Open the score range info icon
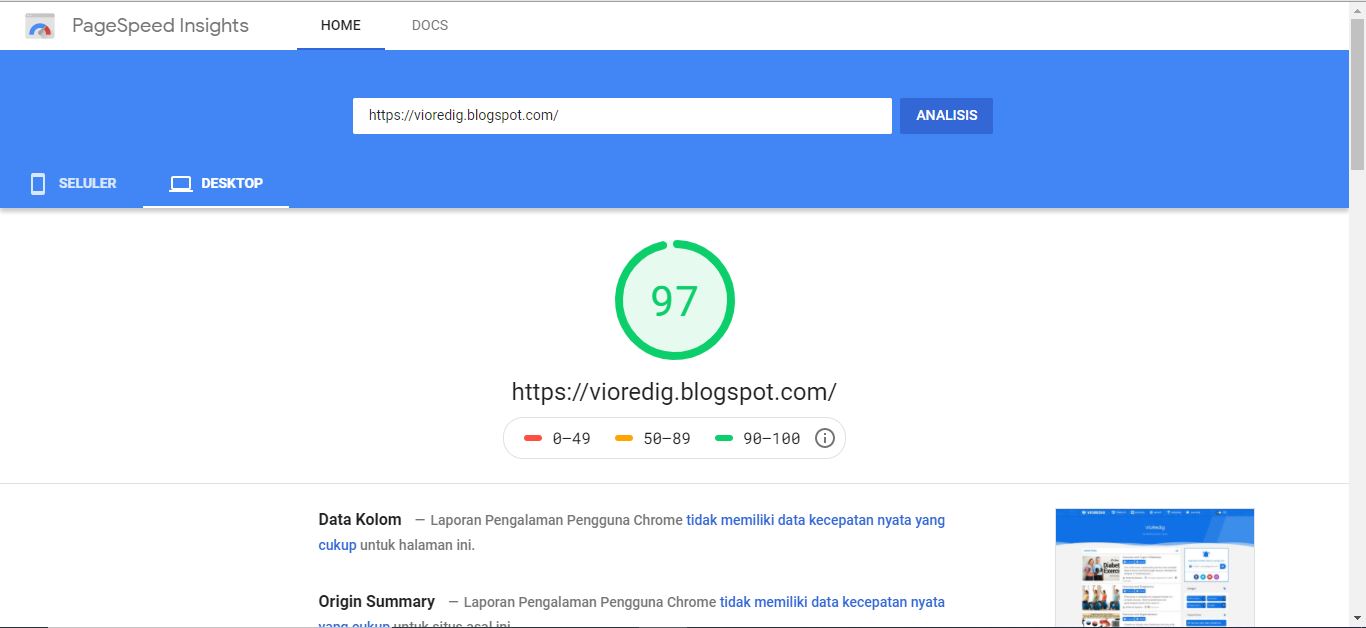Image resolution: width=1366 pixels, height=628 pixels. [x=825, y=438]
